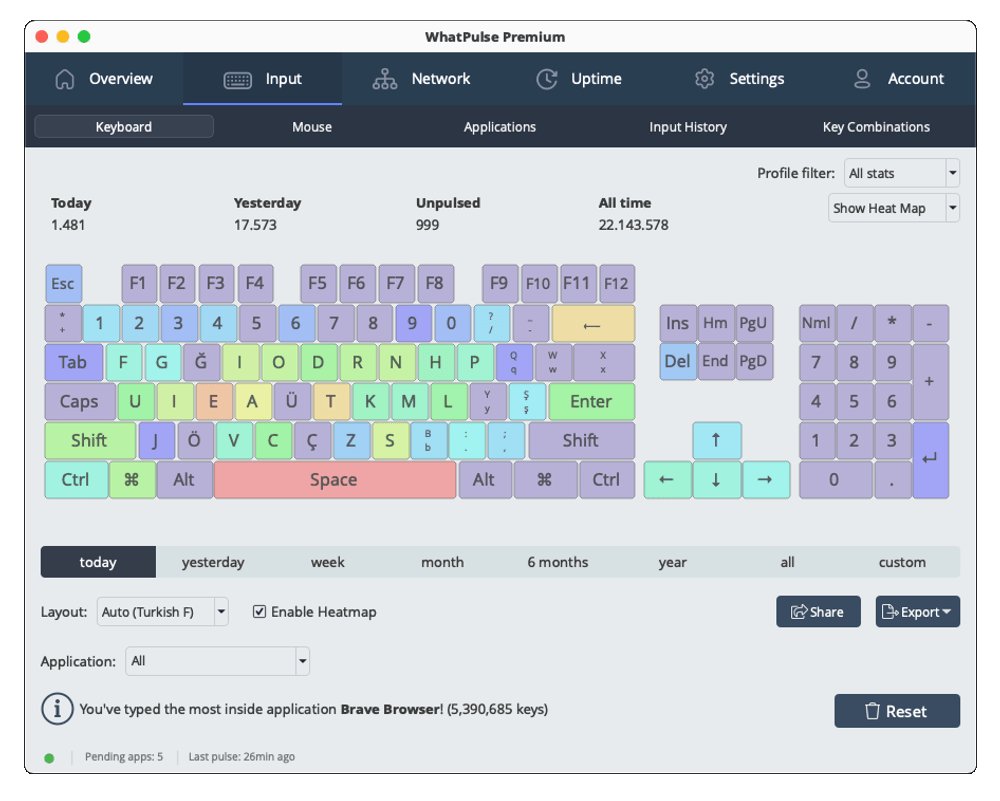1000x801 pixels.
Task: Click the left command key on heatmap
Action: (132, 480)
